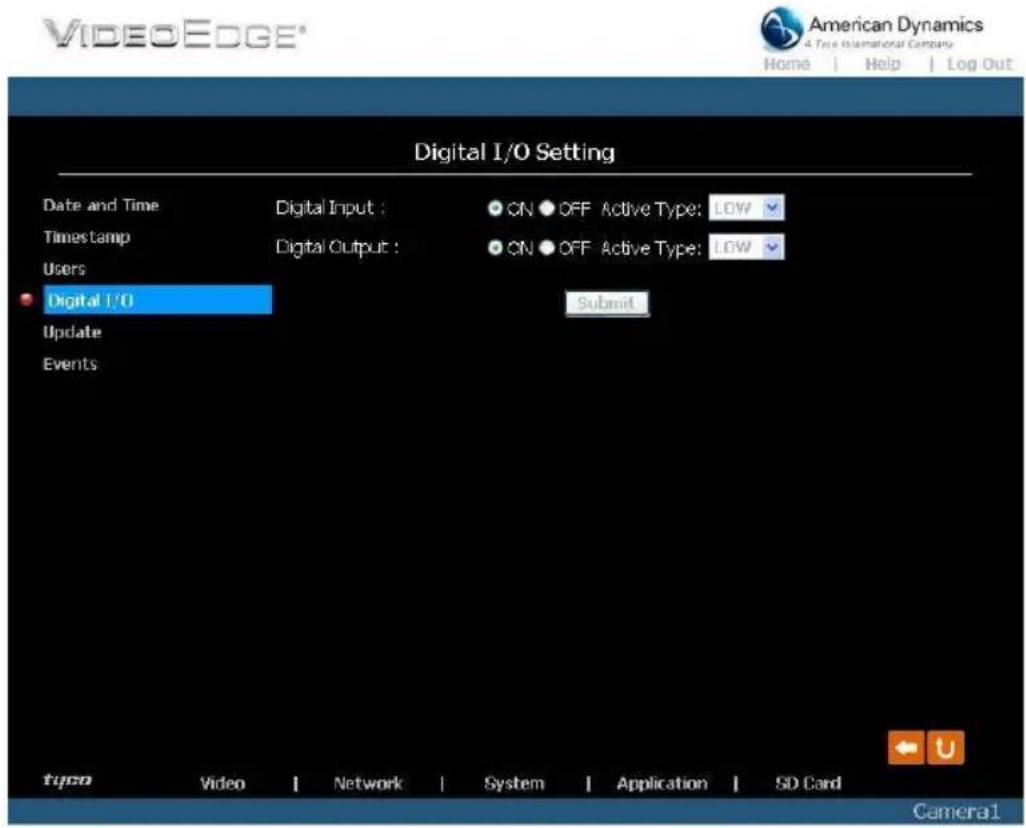Viewport: 1026px width, 828px height.
Task: Click the Digital Output label
Action: point(336,247)
